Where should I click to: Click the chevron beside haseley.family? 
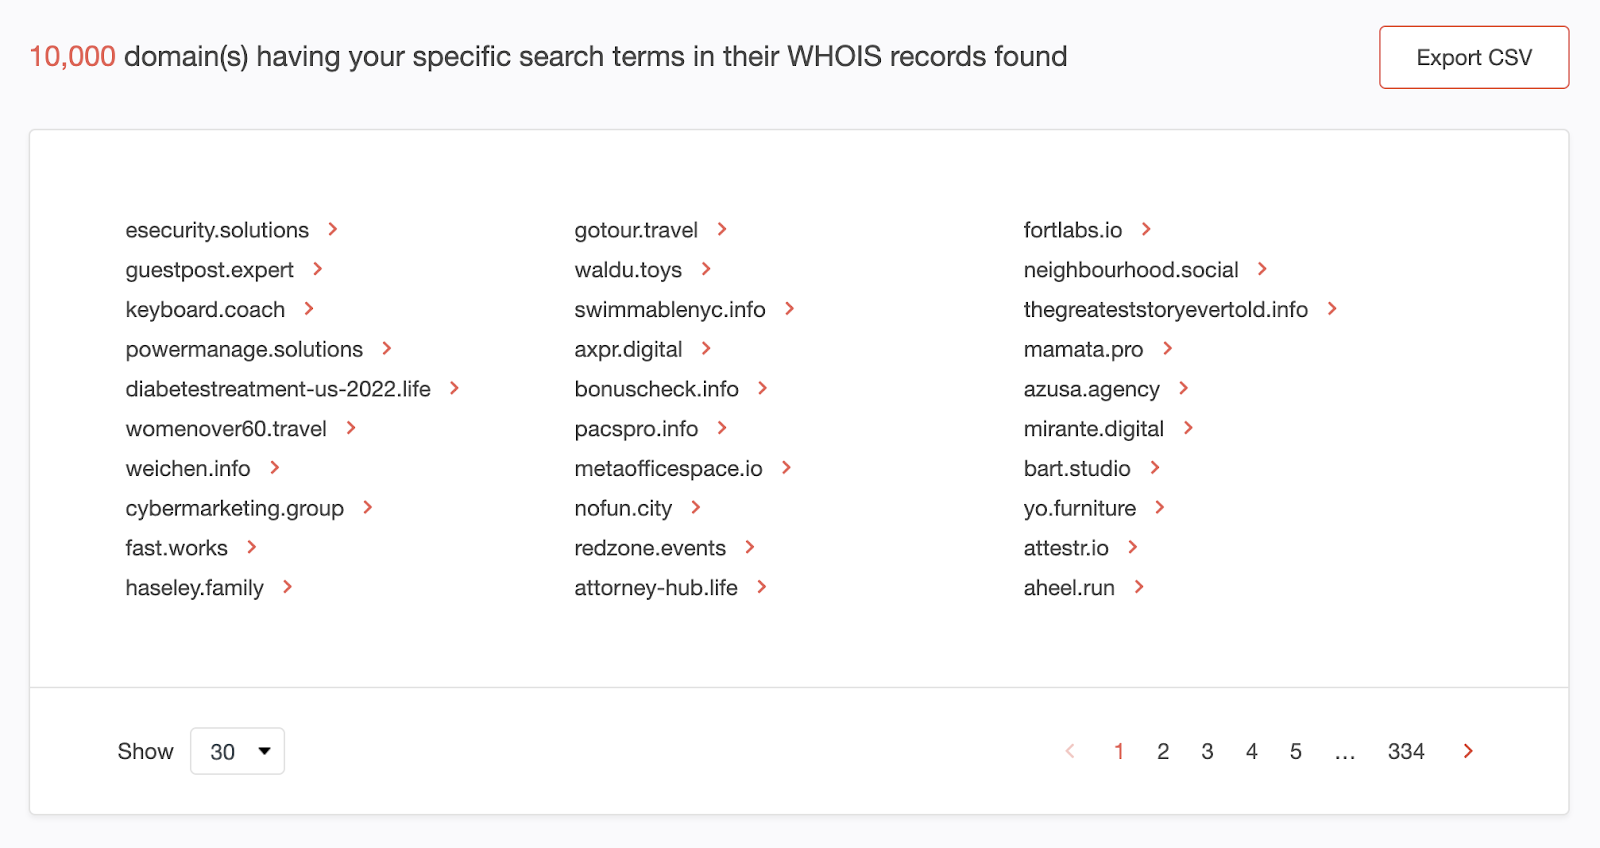point(287,587)
